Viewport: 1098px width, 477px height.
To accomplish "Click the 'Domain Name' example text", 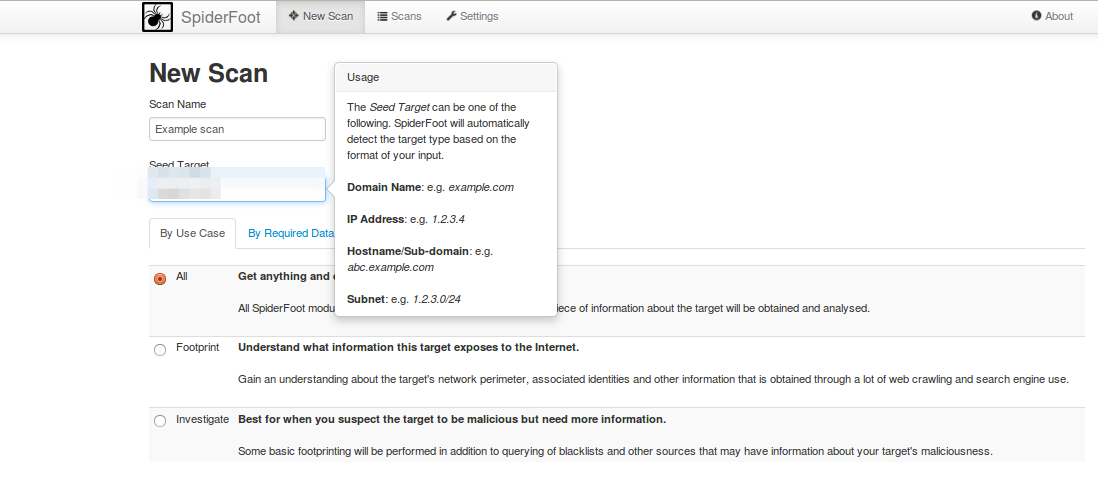I will pos(431,188).
